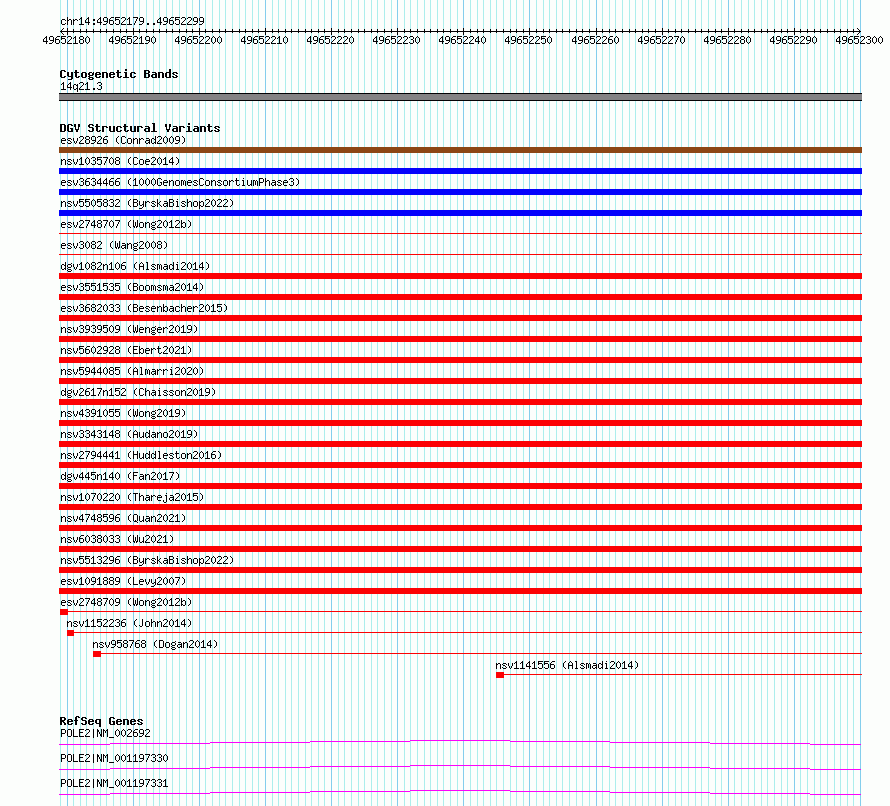Screen dimensions: 890x806
Task: Select esv2748707 (Wong2012b) label
Action: tap(126, 224)
